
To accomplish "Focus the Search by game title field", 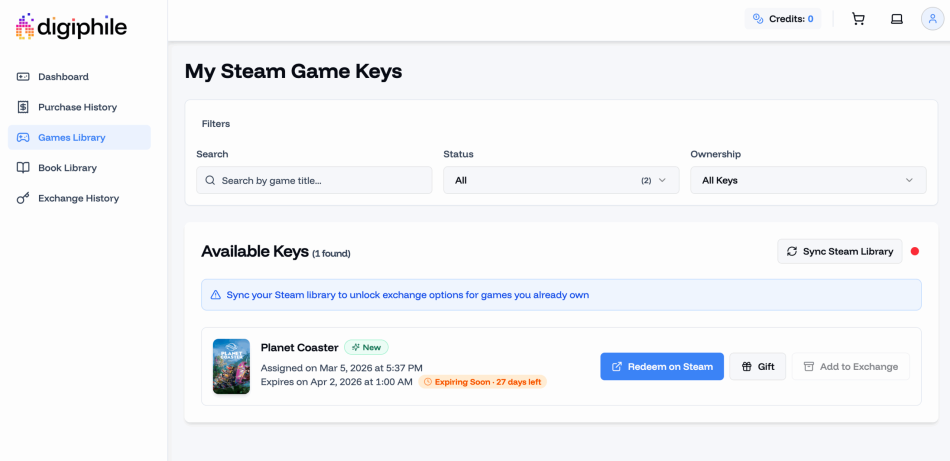I will click(x=314, y=180).
